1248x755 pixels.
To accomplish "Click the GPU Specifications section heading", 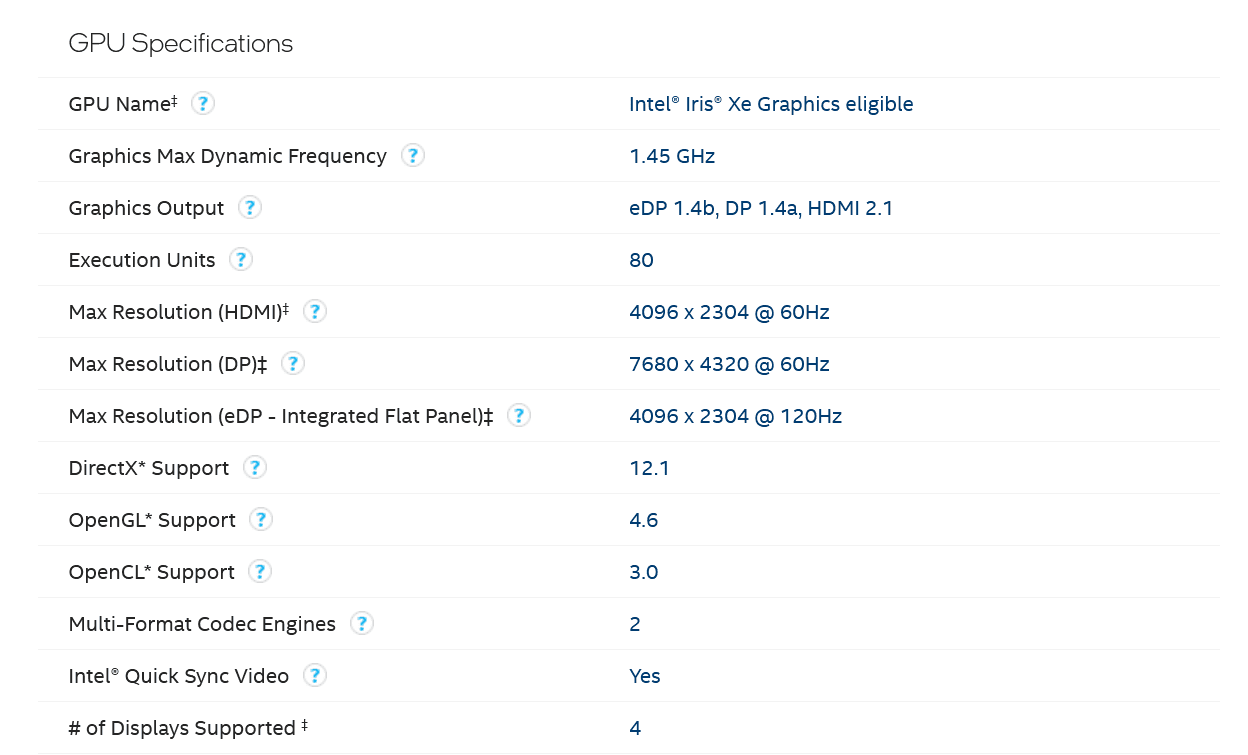I will click(180, 44).
